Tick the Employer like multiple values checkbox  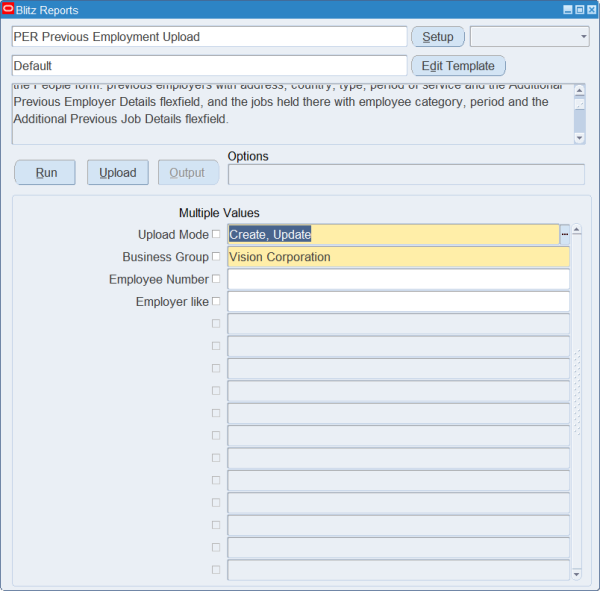(216, 301)
